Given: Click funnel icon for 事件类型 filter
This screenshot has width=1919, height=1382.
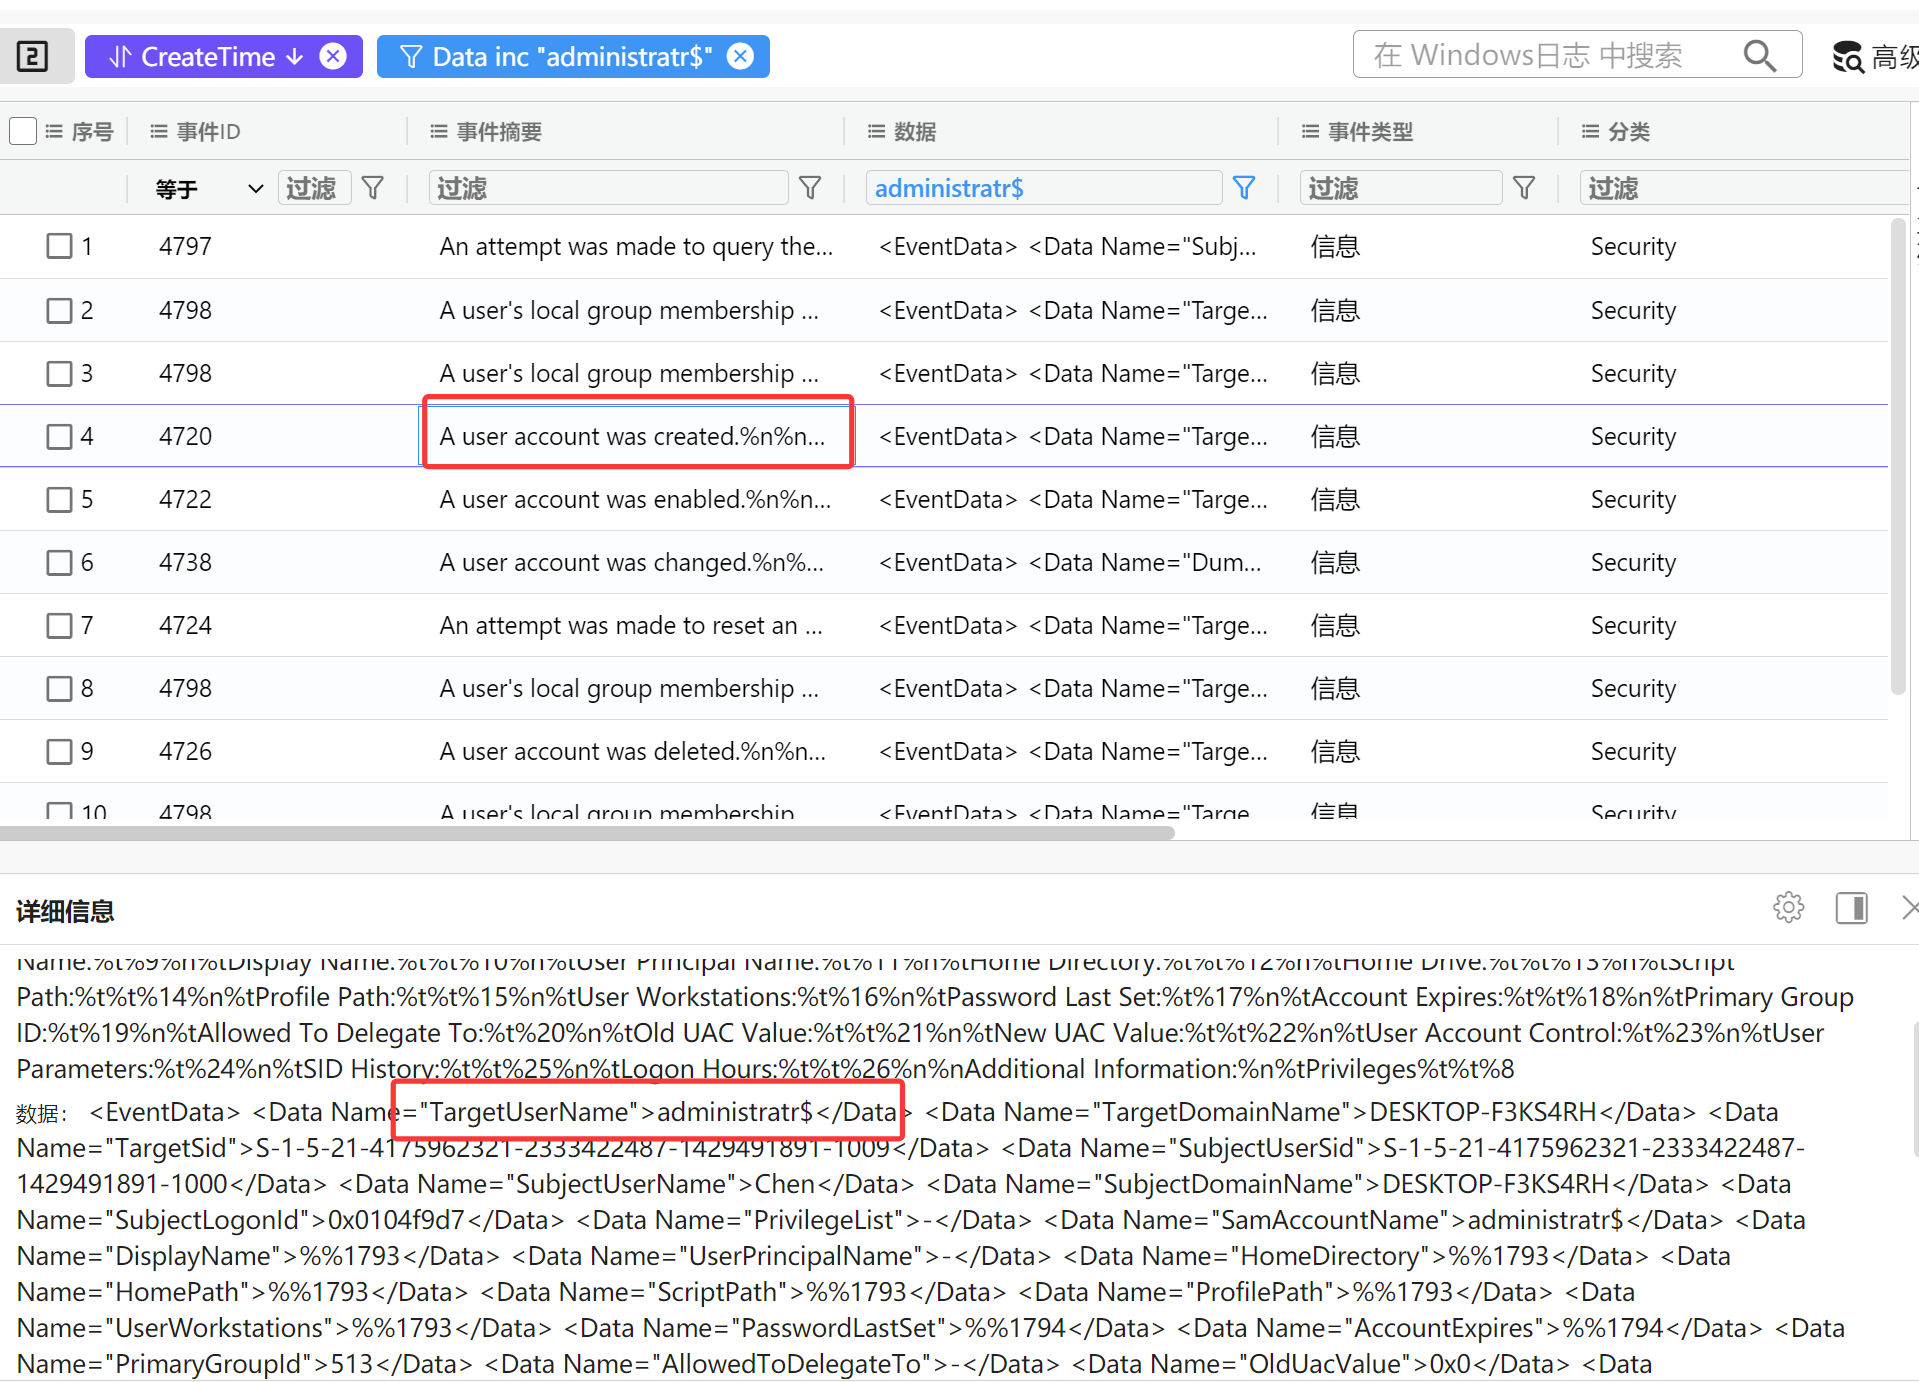Looking at the screenshot, I should (x=1524, y=188).
